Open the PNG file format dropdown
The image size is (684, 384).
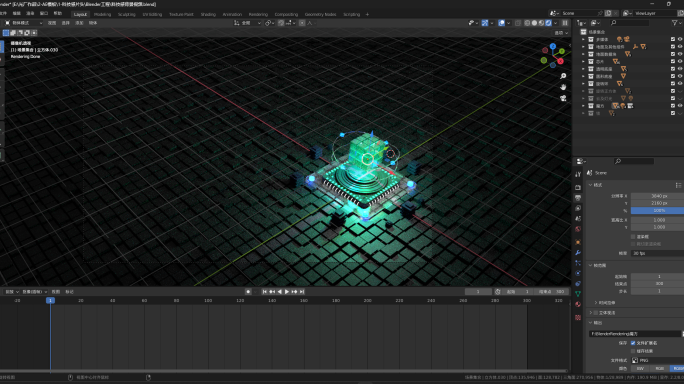657,360
